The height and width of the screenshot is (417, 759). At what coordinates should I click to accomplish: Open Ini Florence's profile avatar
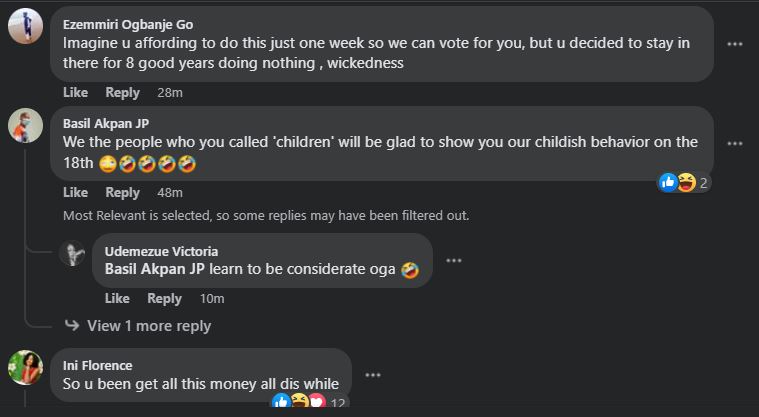[x=25, y=367]
